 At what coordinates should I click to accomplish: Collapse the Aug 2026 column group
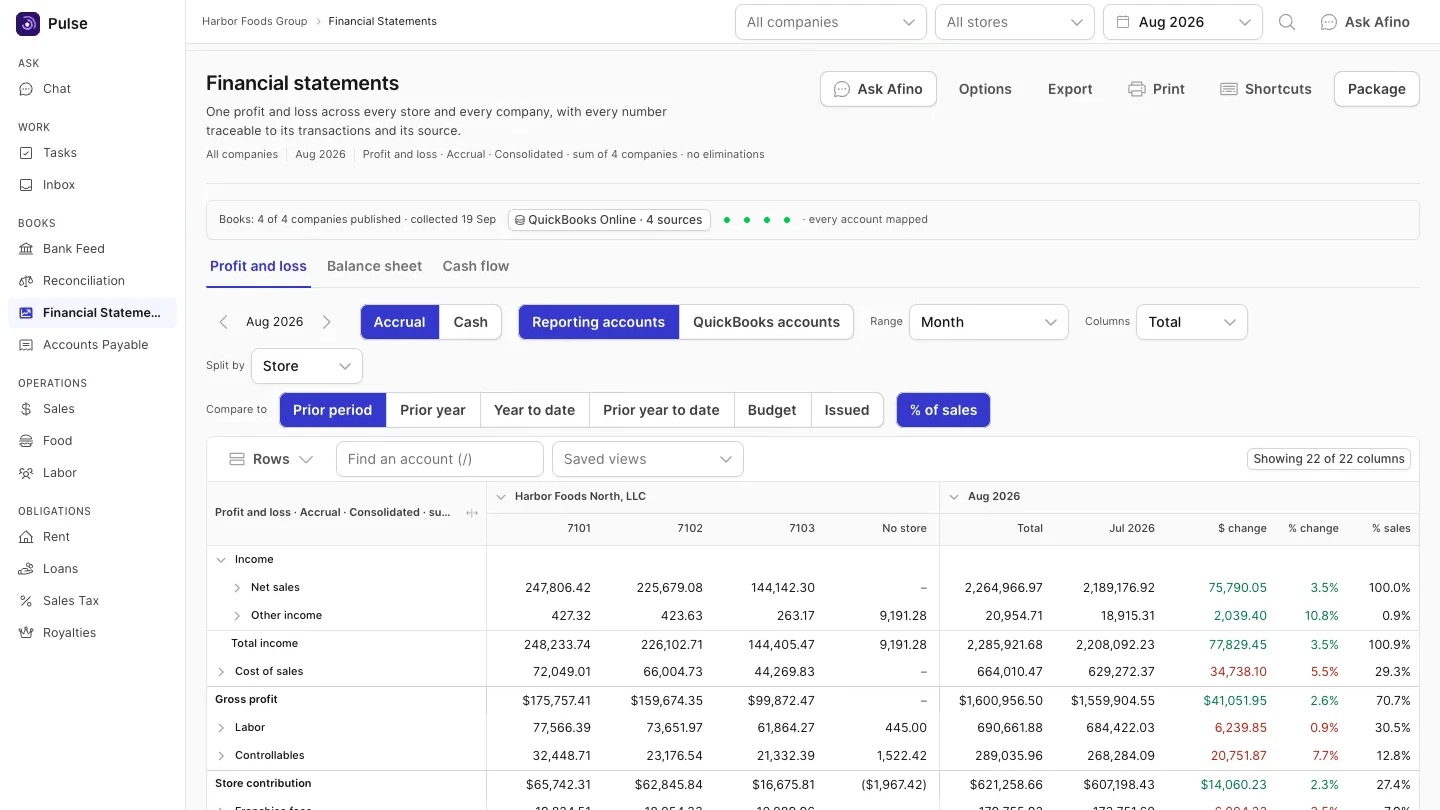click(x=954, y=497)
